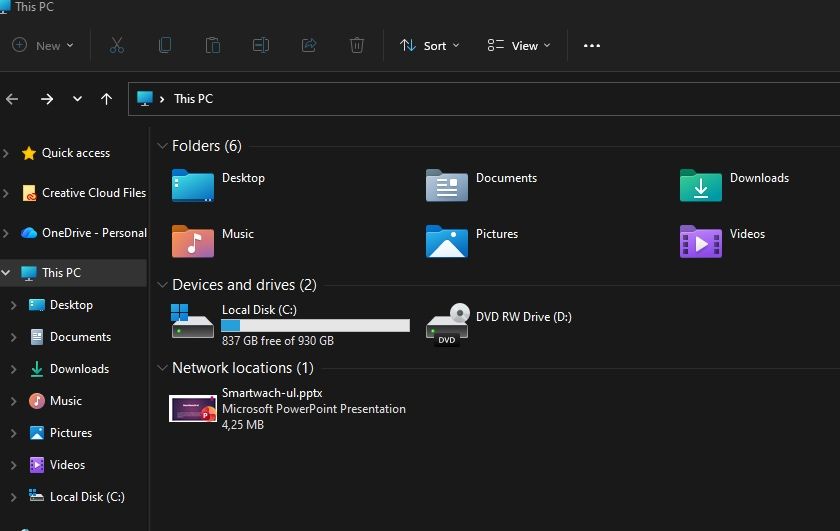Expand Quick access in sidebar
Screen dimensions: 840x531
click(6, 153)
